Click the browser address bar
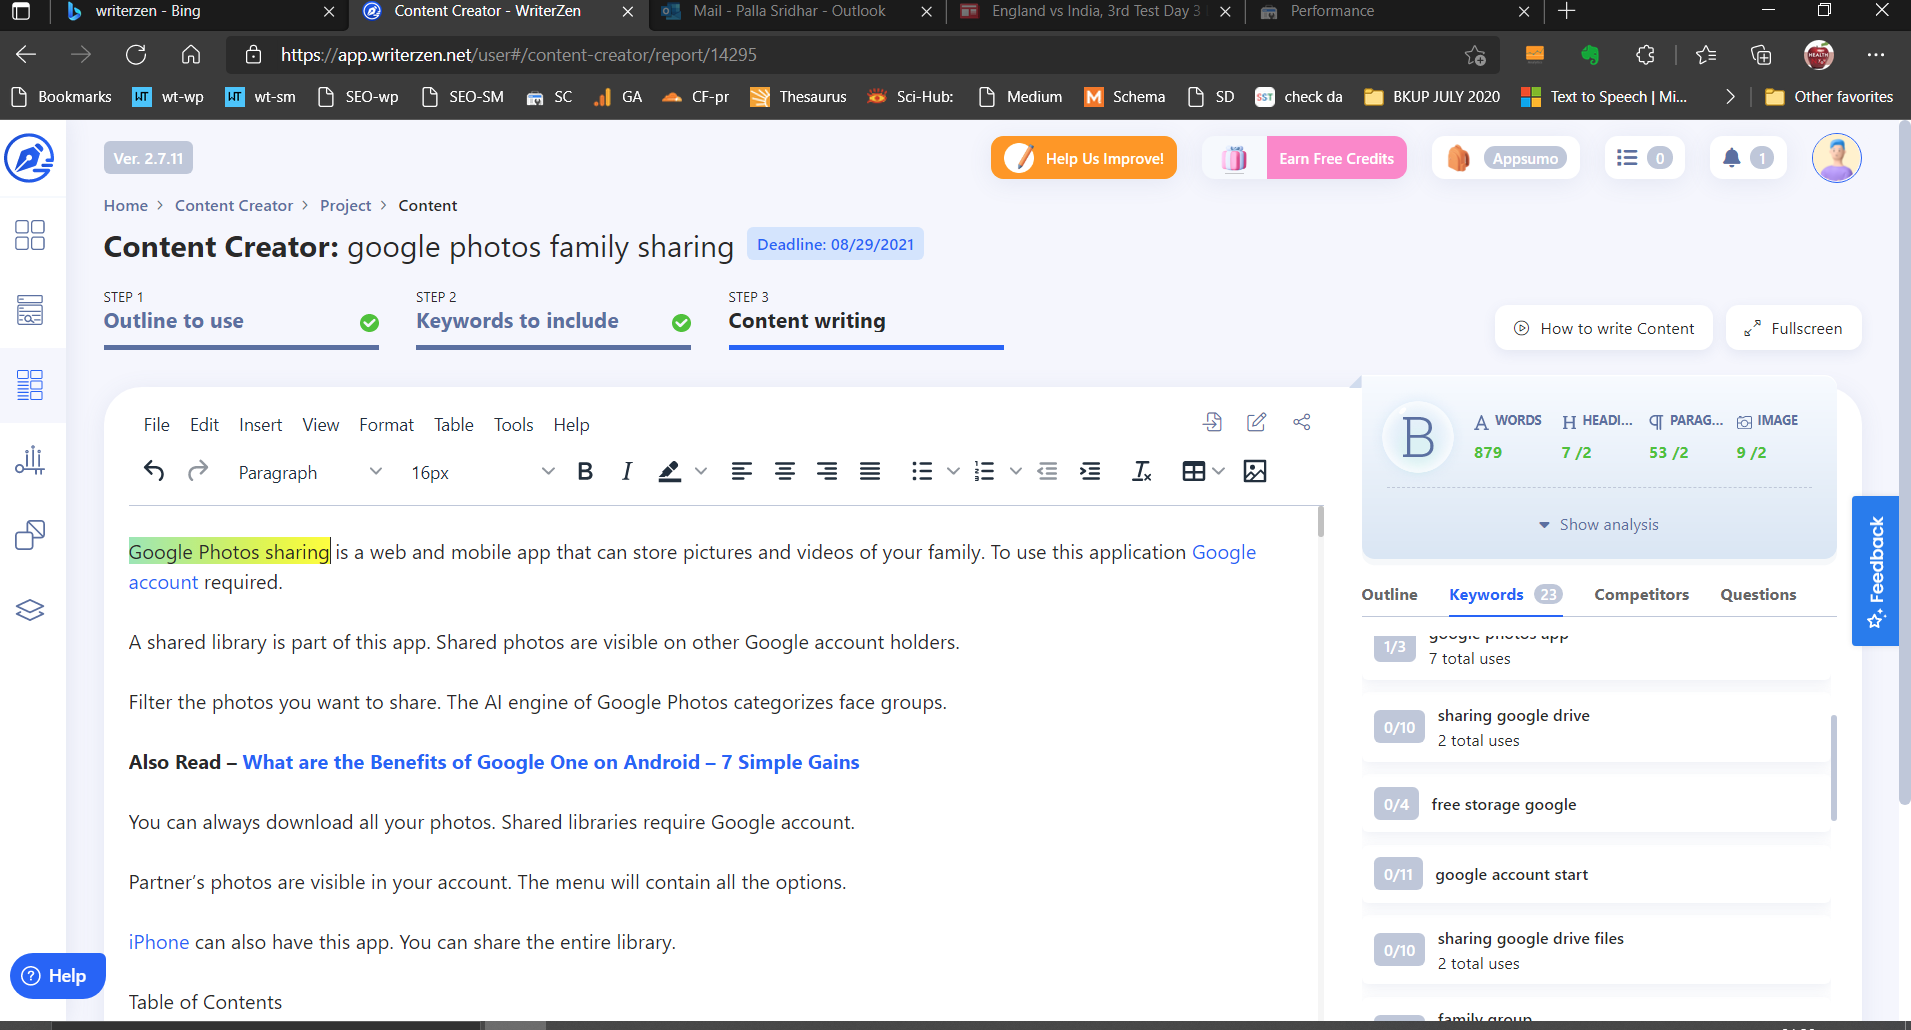Image resolution: width=1911 pixels, height=1030 pixels. click(x=860, y=55)
